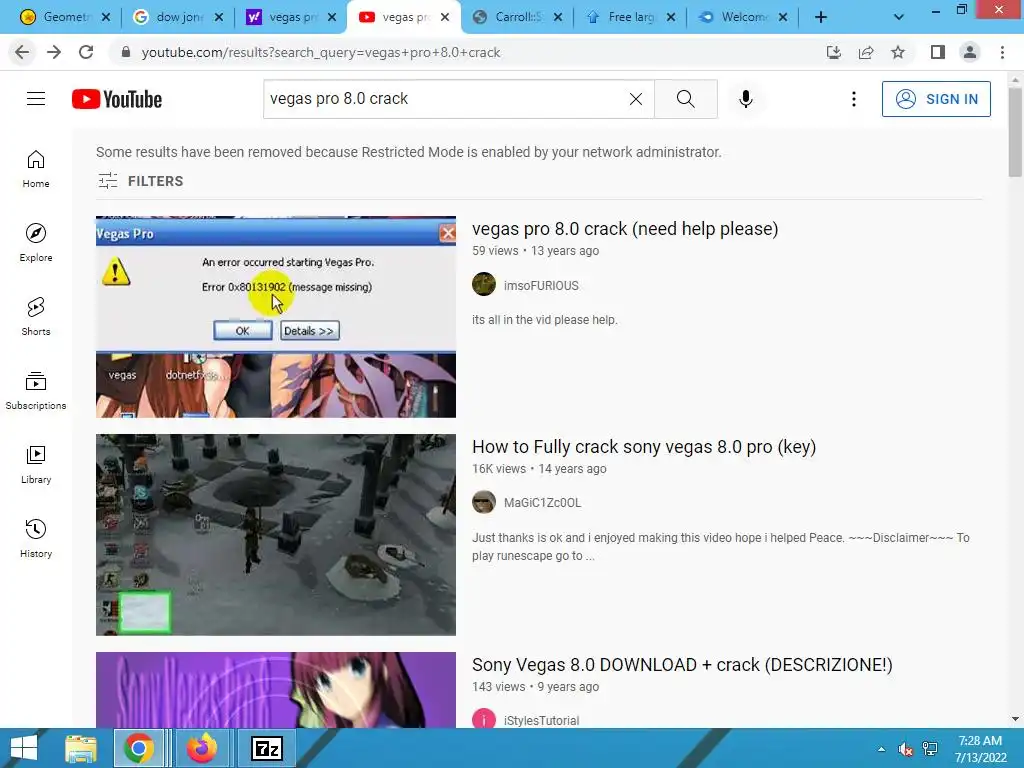Open YouTube settings three-dot menu

[x=854, y=99]
